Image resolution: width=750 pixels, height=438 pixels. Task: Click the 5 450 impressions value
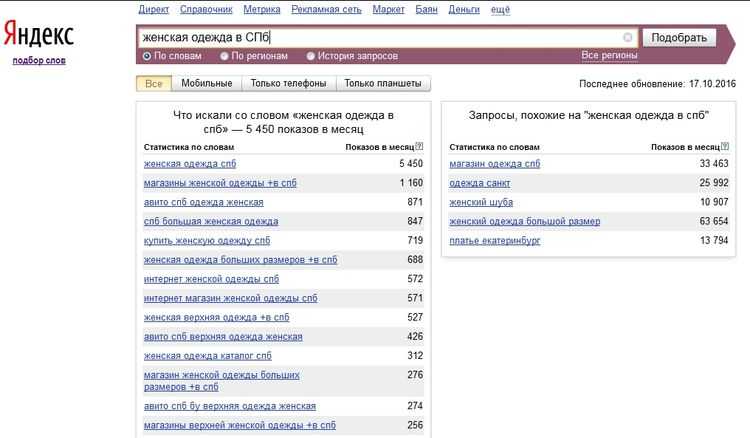pyautogui.click(x=411, y=164)
